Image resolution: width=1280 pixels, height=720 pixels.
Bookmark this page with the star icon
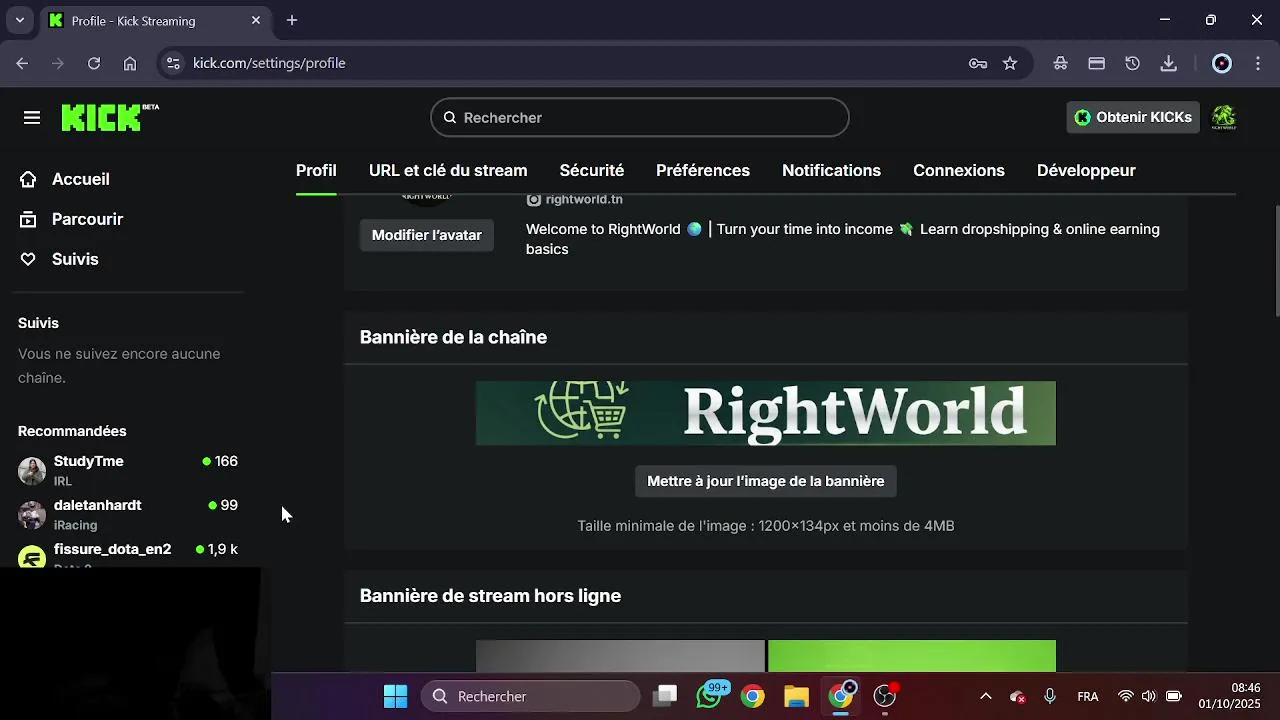[x=1010, y=63]
